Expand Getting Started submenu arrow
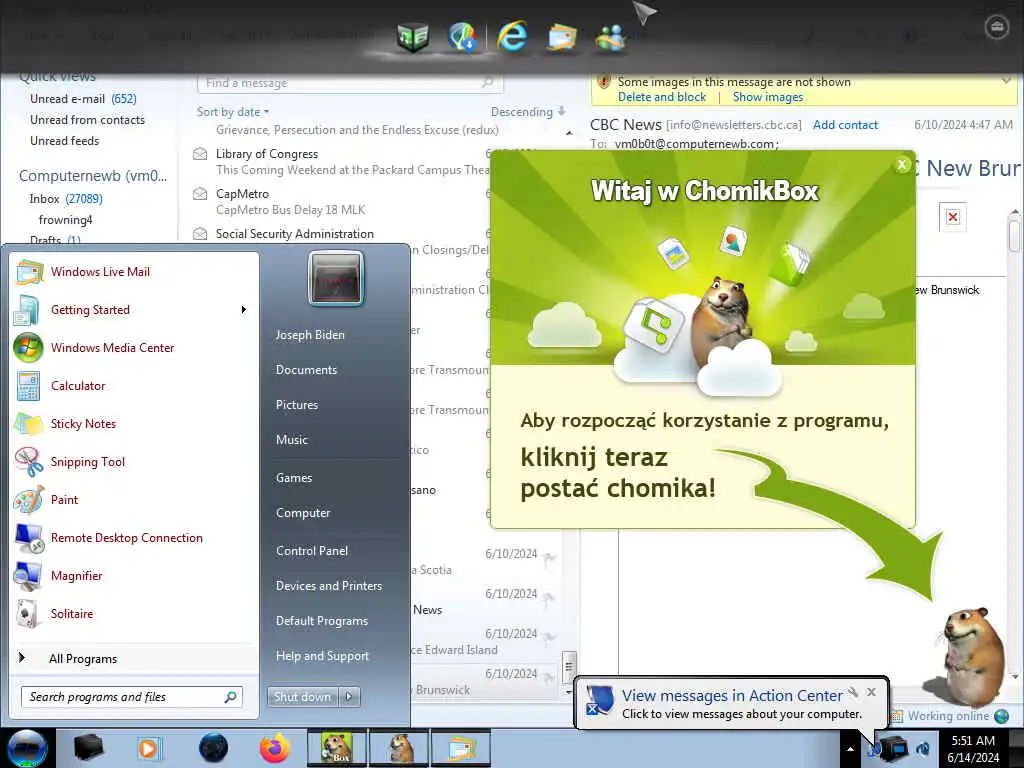This screenshot has width=1024, height=768. [244, 310]
